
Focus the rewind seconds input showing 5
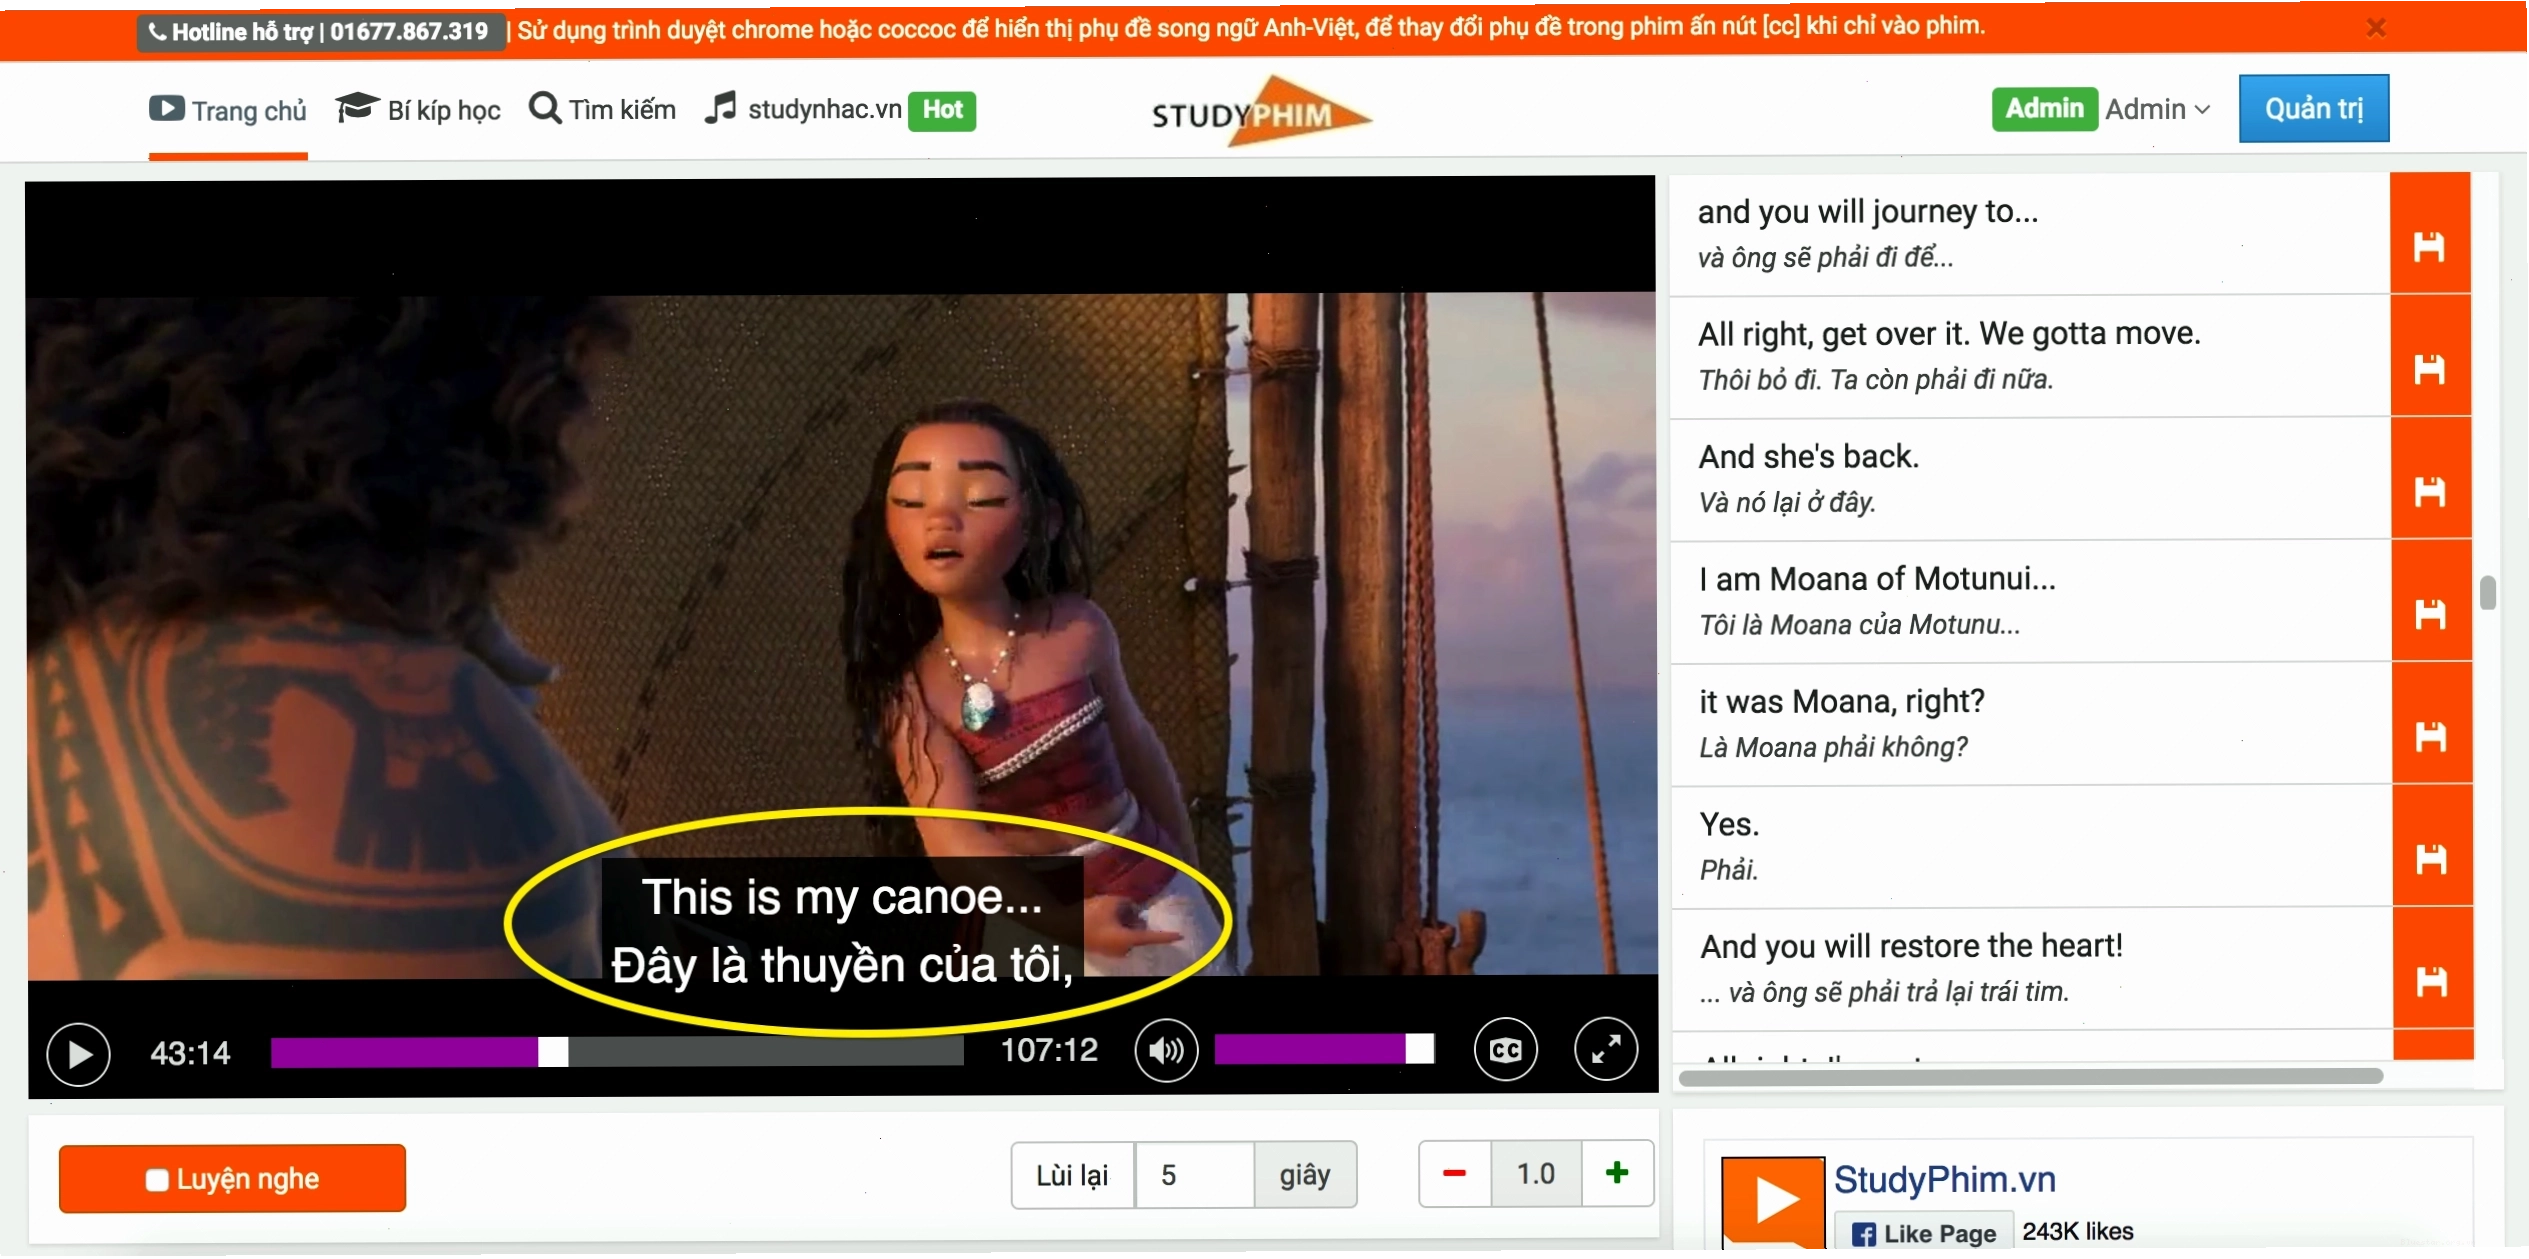click(1194, 1176)
